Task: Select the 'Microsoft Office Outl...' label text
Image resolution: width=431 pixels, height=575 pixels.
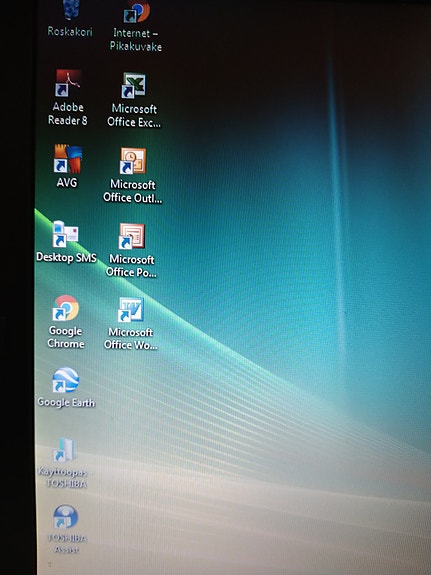Action: (132, 191)
